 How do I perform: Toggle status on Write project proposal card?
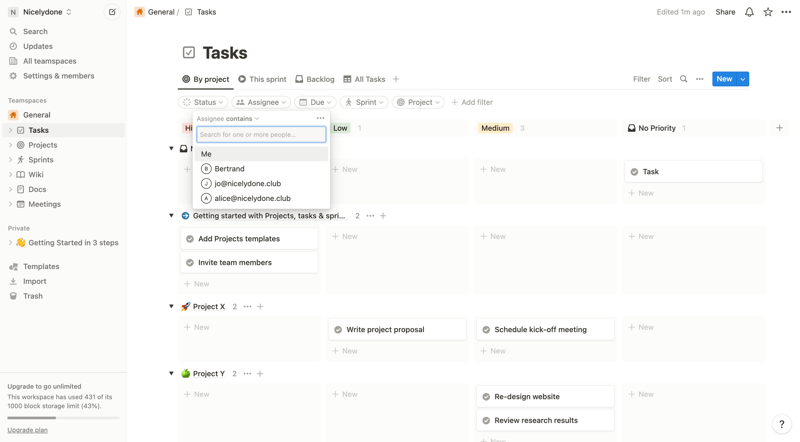(338, 330)
